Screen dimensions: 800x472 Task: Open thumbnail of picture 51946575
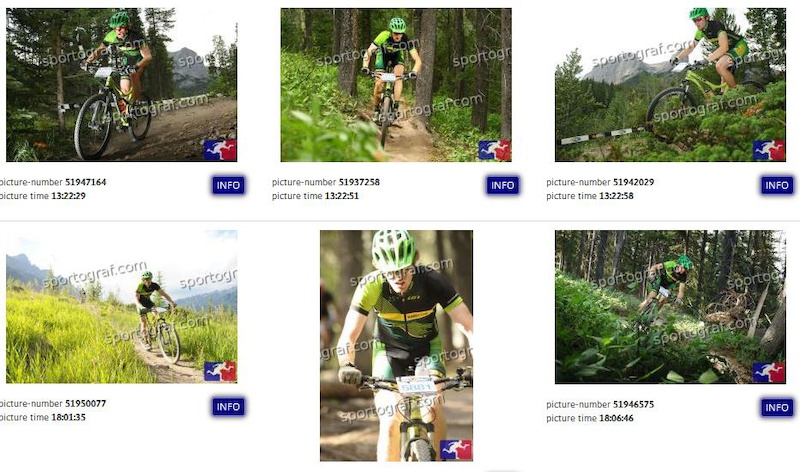tap(670, 307)
